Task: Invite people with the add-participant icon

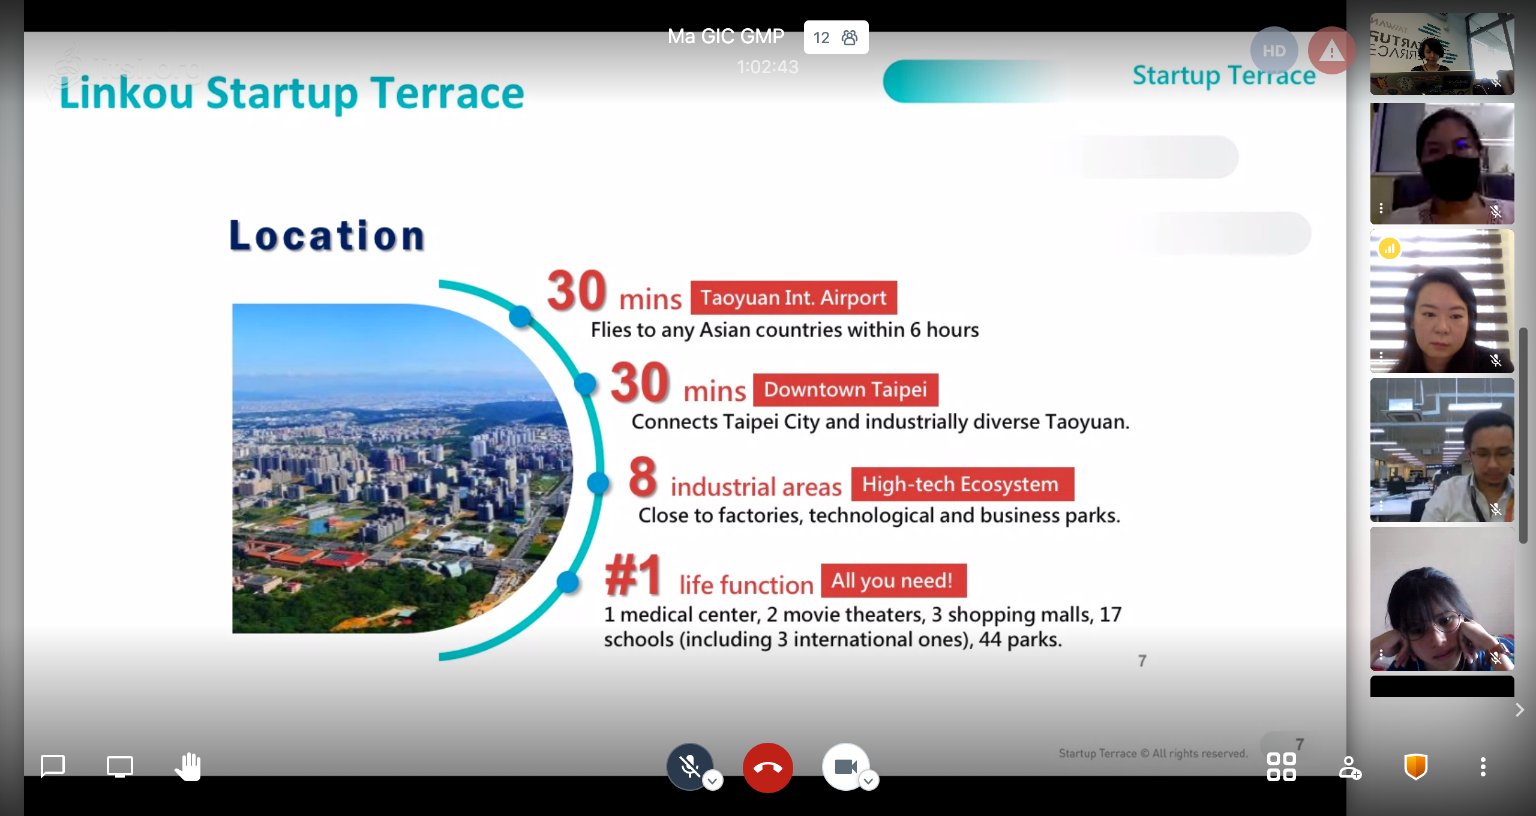Action: pos(1349,767)
